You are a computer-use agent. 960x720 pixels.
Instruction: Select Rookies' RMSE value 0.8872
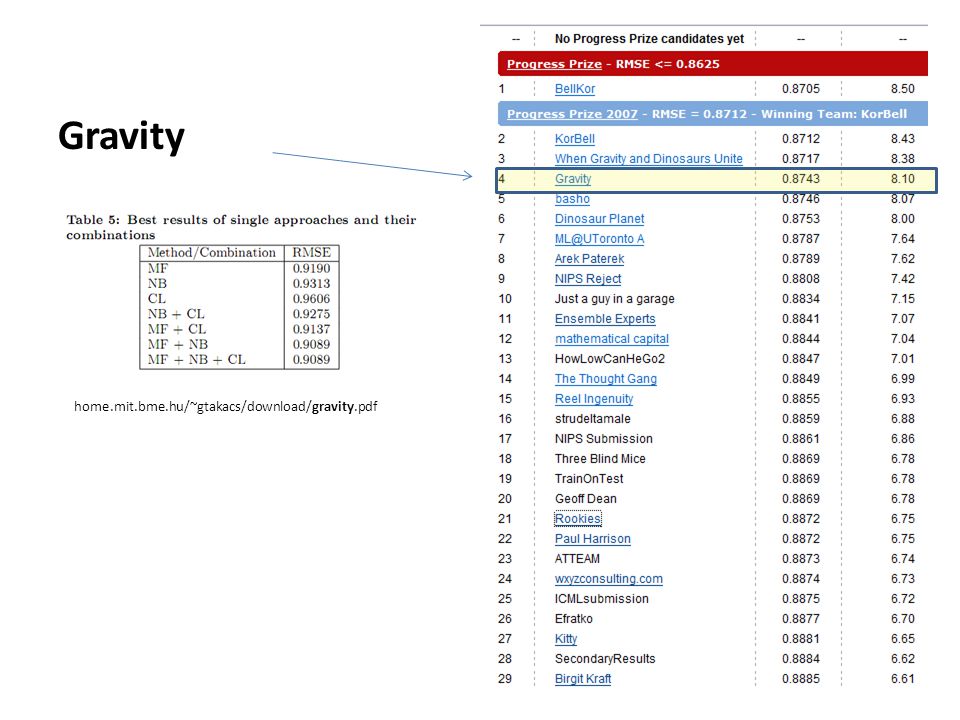801,519
